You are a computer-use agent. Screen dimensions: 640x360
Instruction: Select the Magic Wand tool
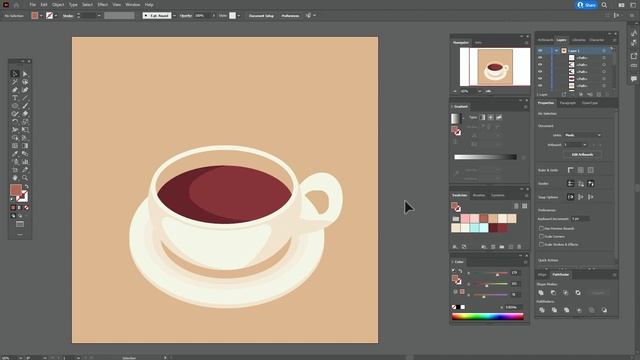coord(15,82)
